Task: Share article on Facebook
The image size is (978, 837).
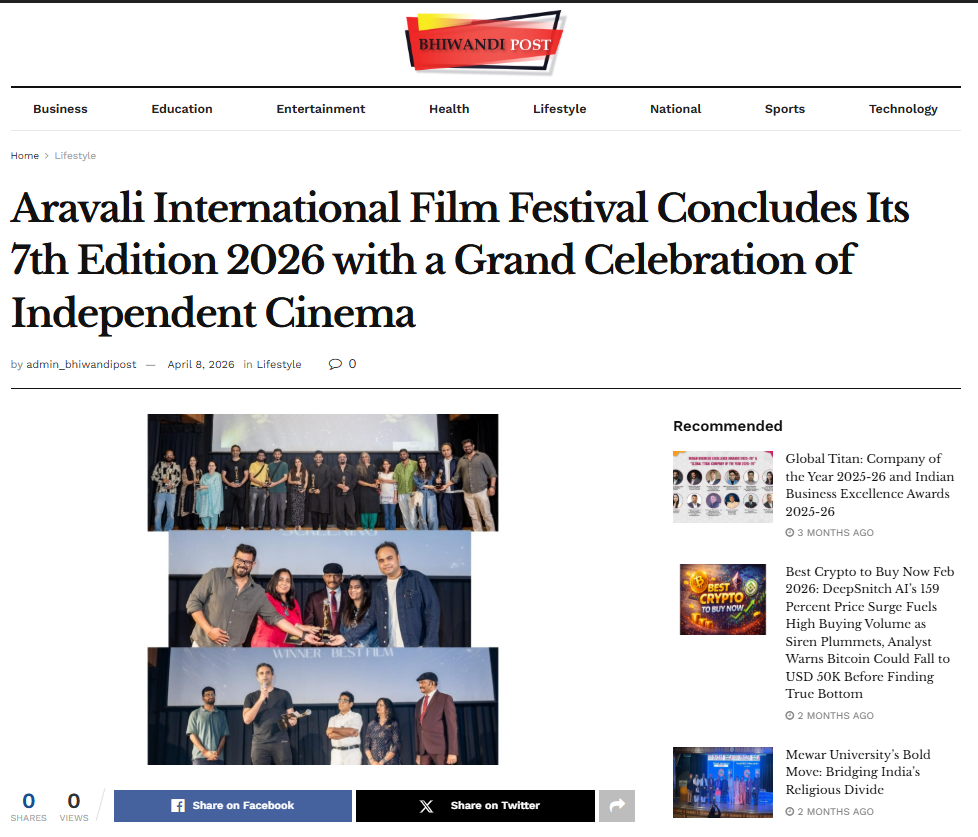Action: click(232, 805)
